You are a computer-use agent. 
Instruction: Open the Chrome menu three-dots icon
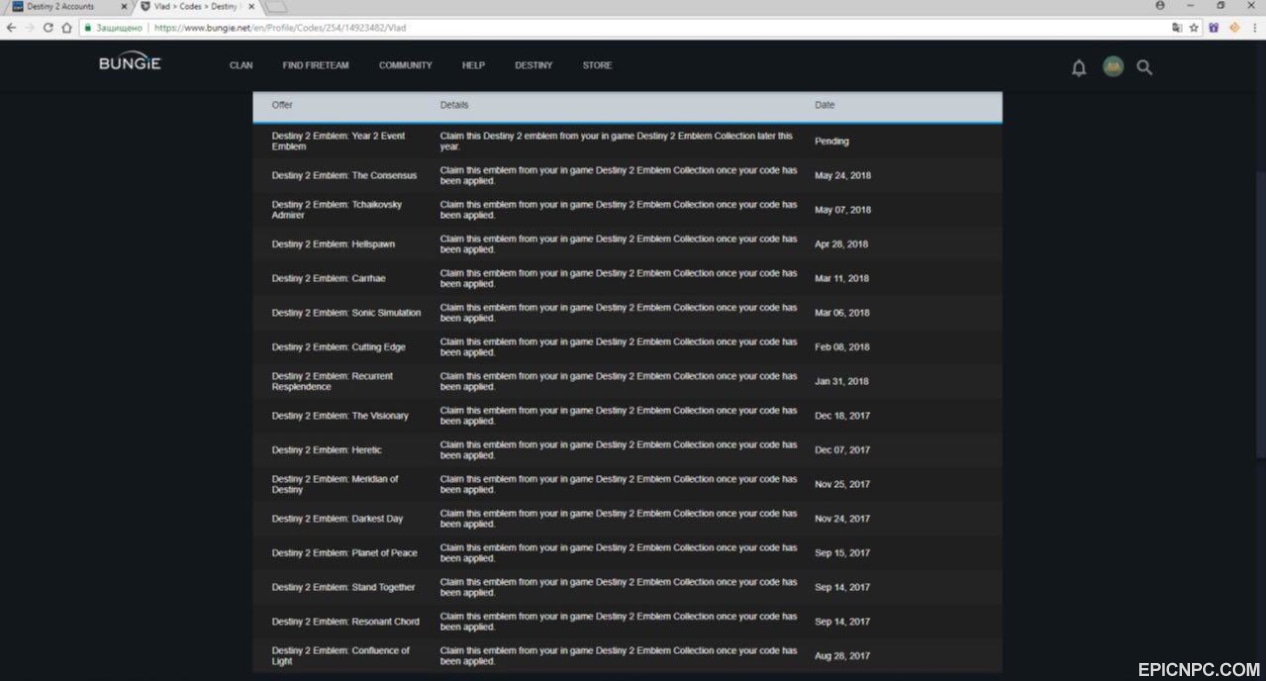pos(1254,28)
